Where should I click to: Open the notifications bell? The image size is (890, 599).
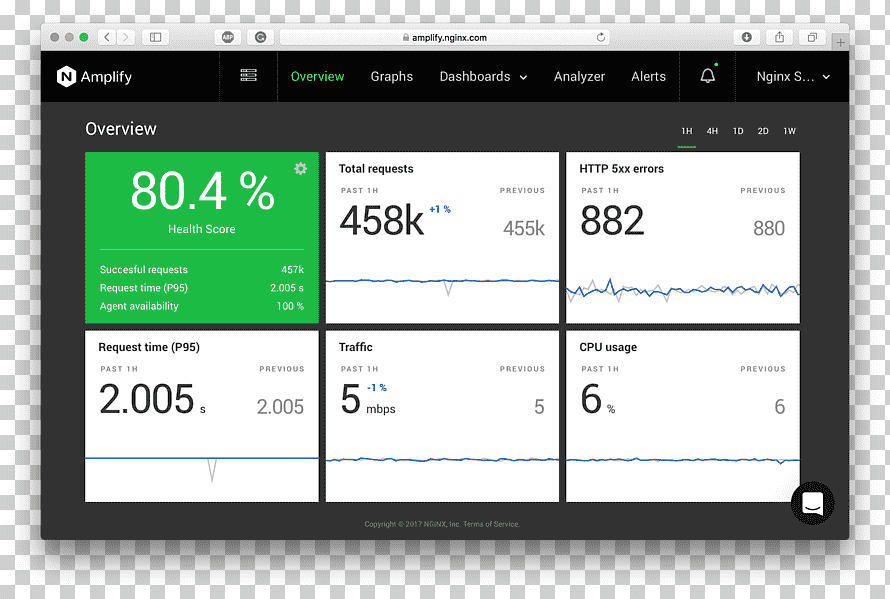pyautogui.click(x=708, y=76)
